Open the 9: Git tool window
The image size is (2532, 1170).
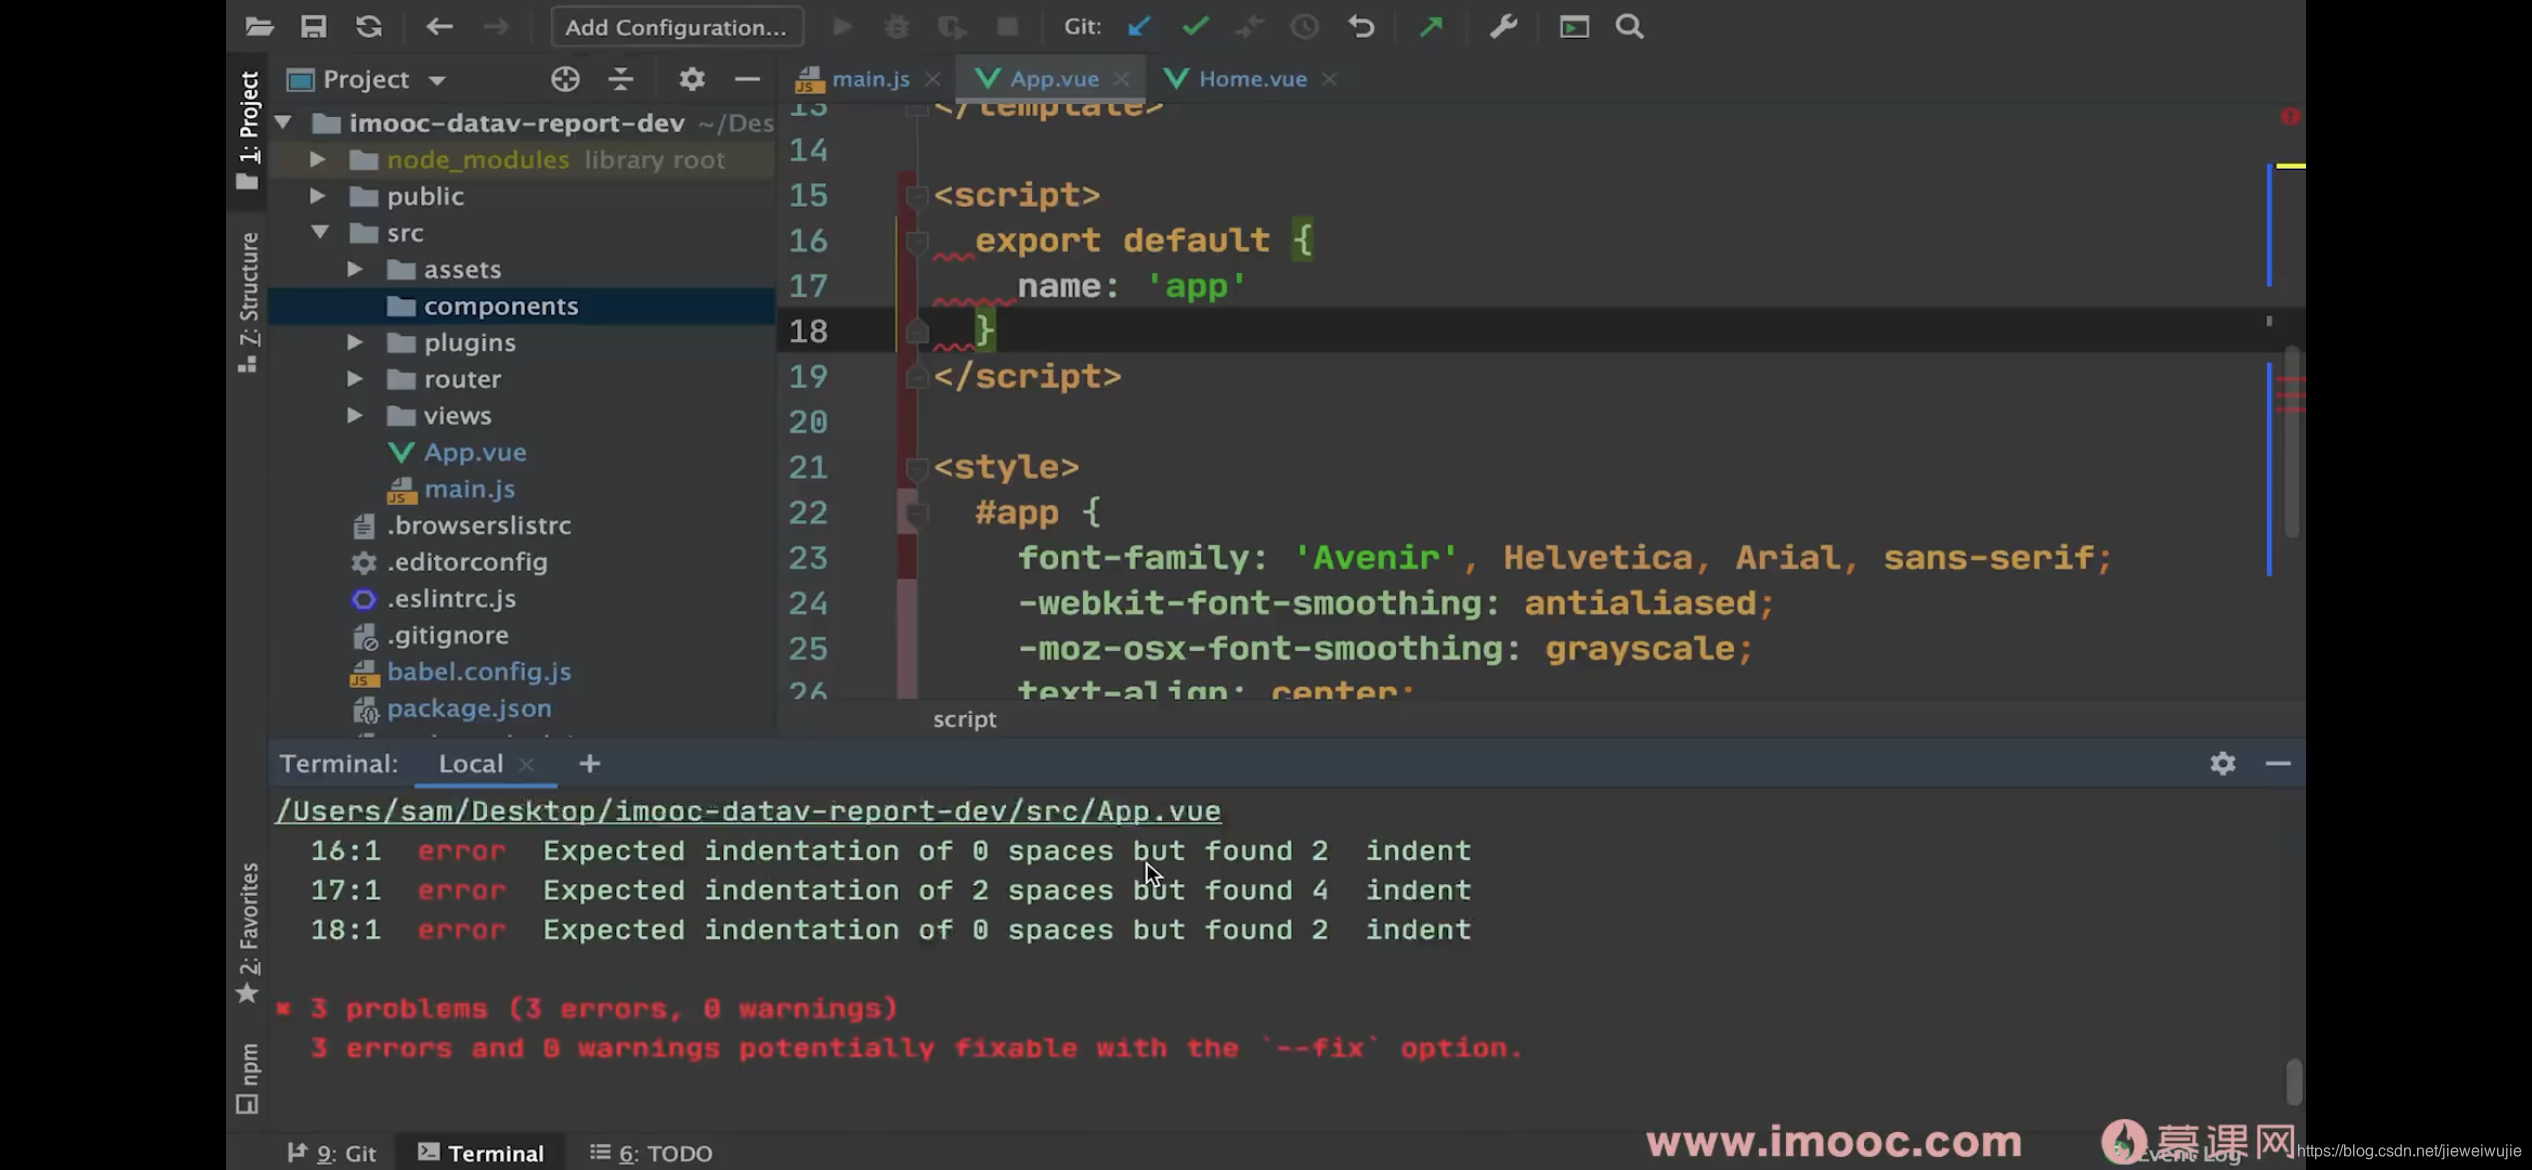point(332,1153)
